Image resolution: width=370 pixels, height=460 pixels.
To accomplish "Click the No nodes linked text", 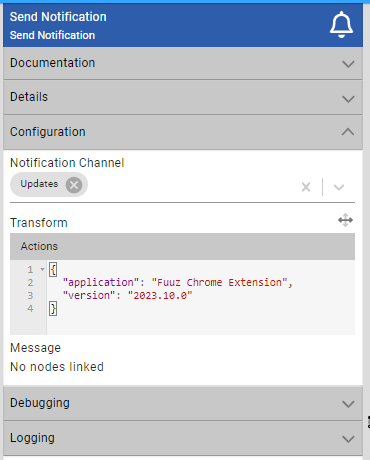I will pyautogui.click(x=57, y=367).
